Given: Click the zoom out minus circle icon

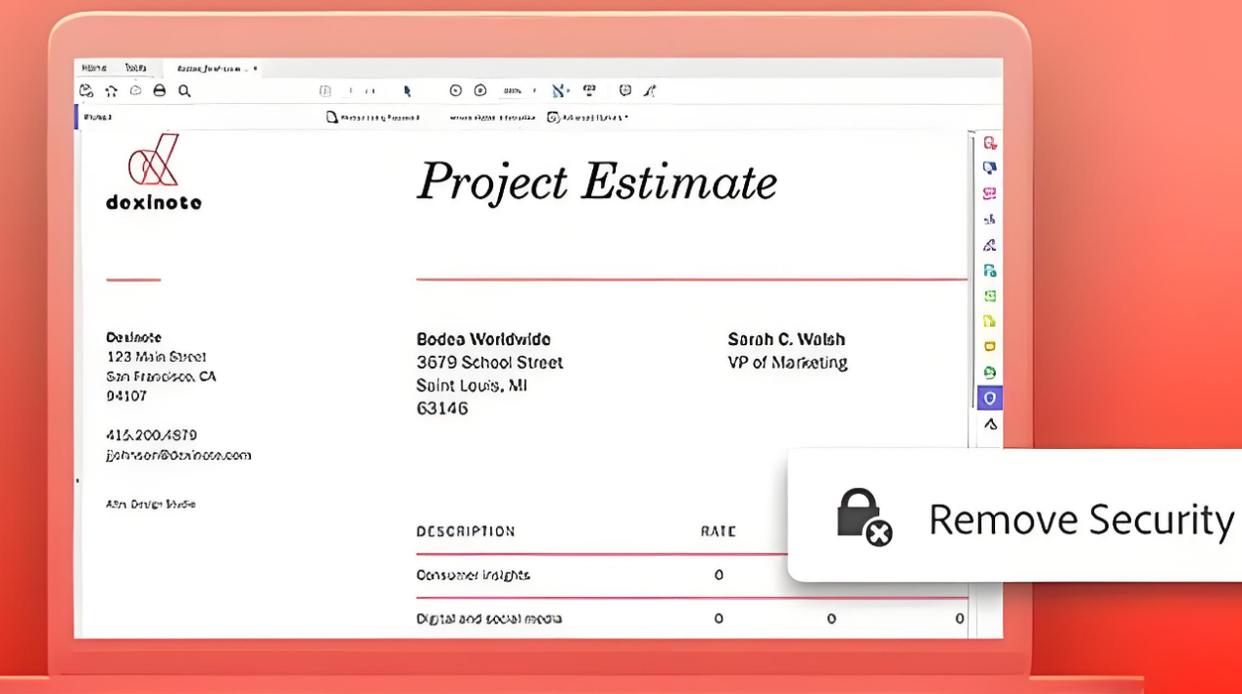Looking at the screenshot, I should [x=456, y=91].
